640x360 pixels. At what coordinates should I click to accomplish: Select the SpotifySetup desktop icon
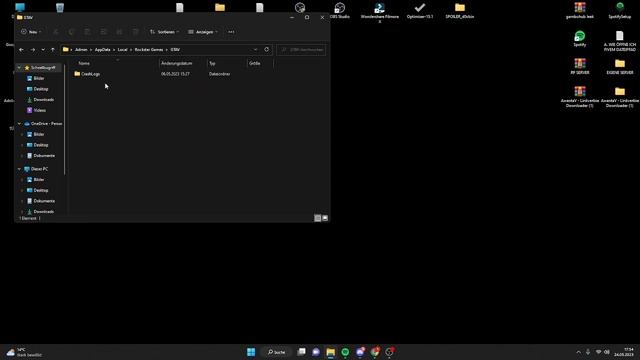[620, 11]
